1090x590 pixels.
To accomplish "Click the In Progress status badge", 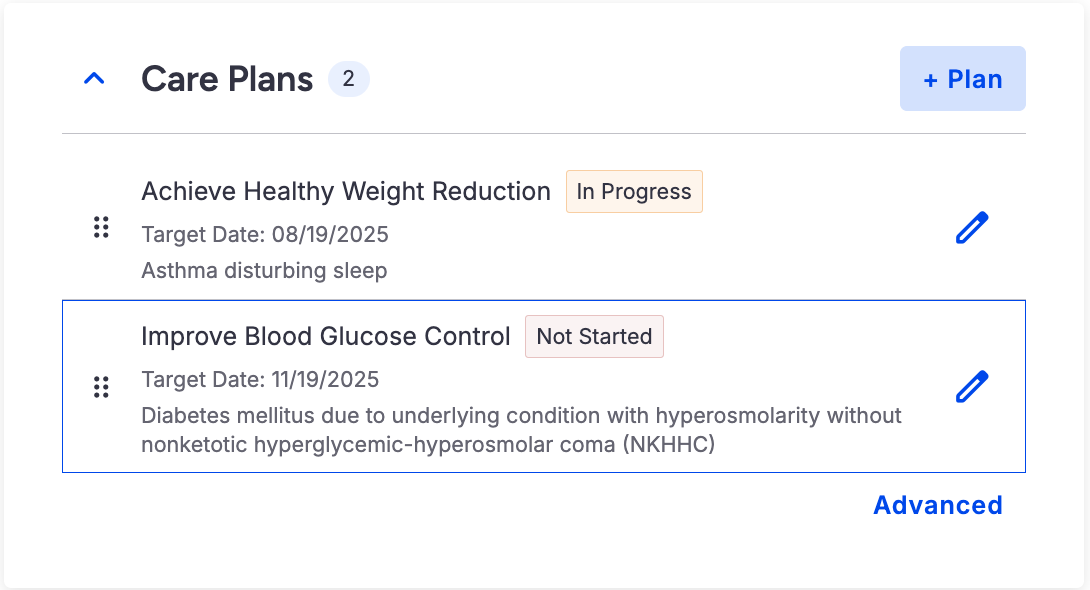I will coord(634,191).
